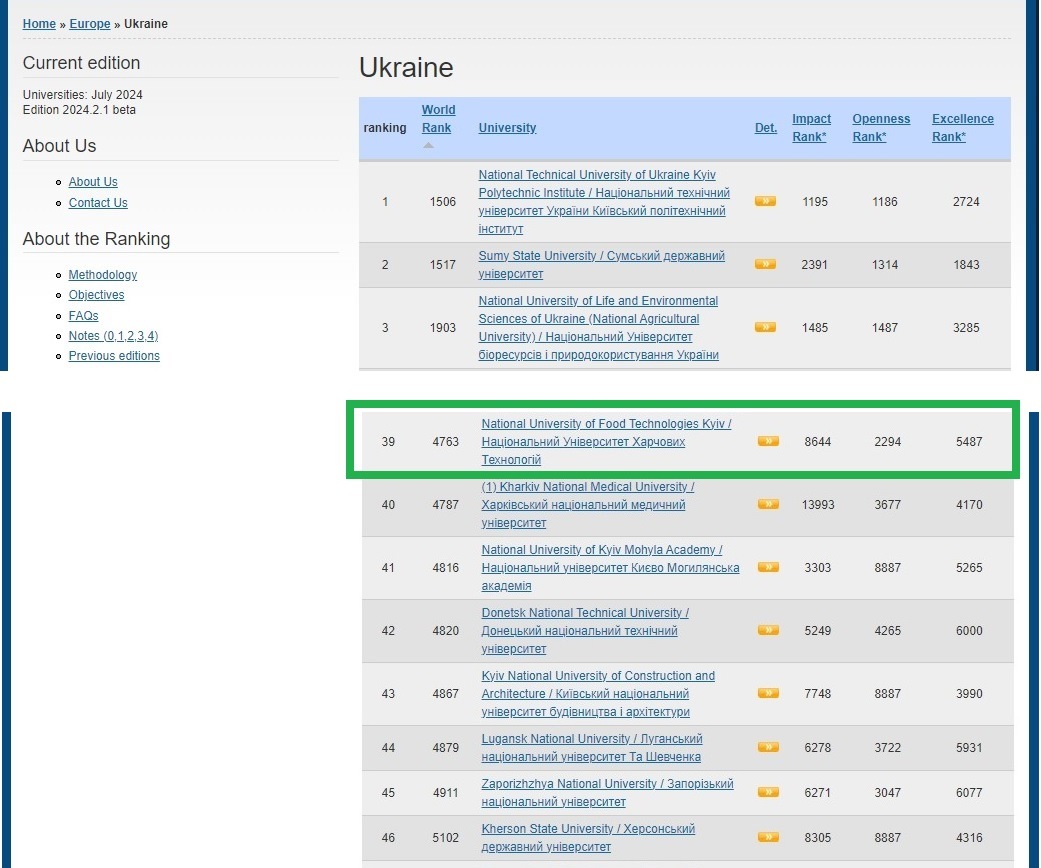
Task: Click the University column header
Action: tap(507, 128)
